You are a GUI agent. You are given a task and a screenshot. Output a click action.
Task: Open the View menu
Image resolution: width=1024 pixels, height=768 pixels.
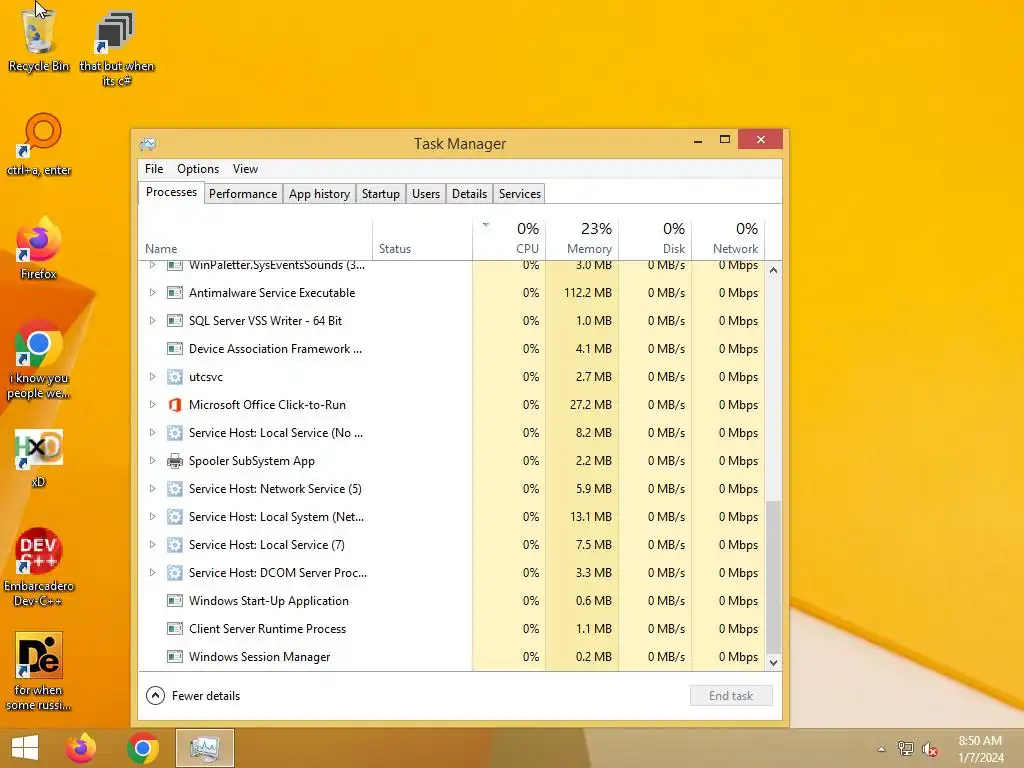point(245,169)
